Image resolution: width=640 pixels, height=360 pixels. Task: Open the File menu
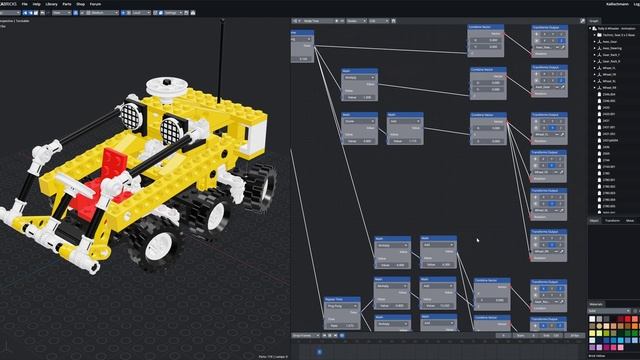pos(24,4)
